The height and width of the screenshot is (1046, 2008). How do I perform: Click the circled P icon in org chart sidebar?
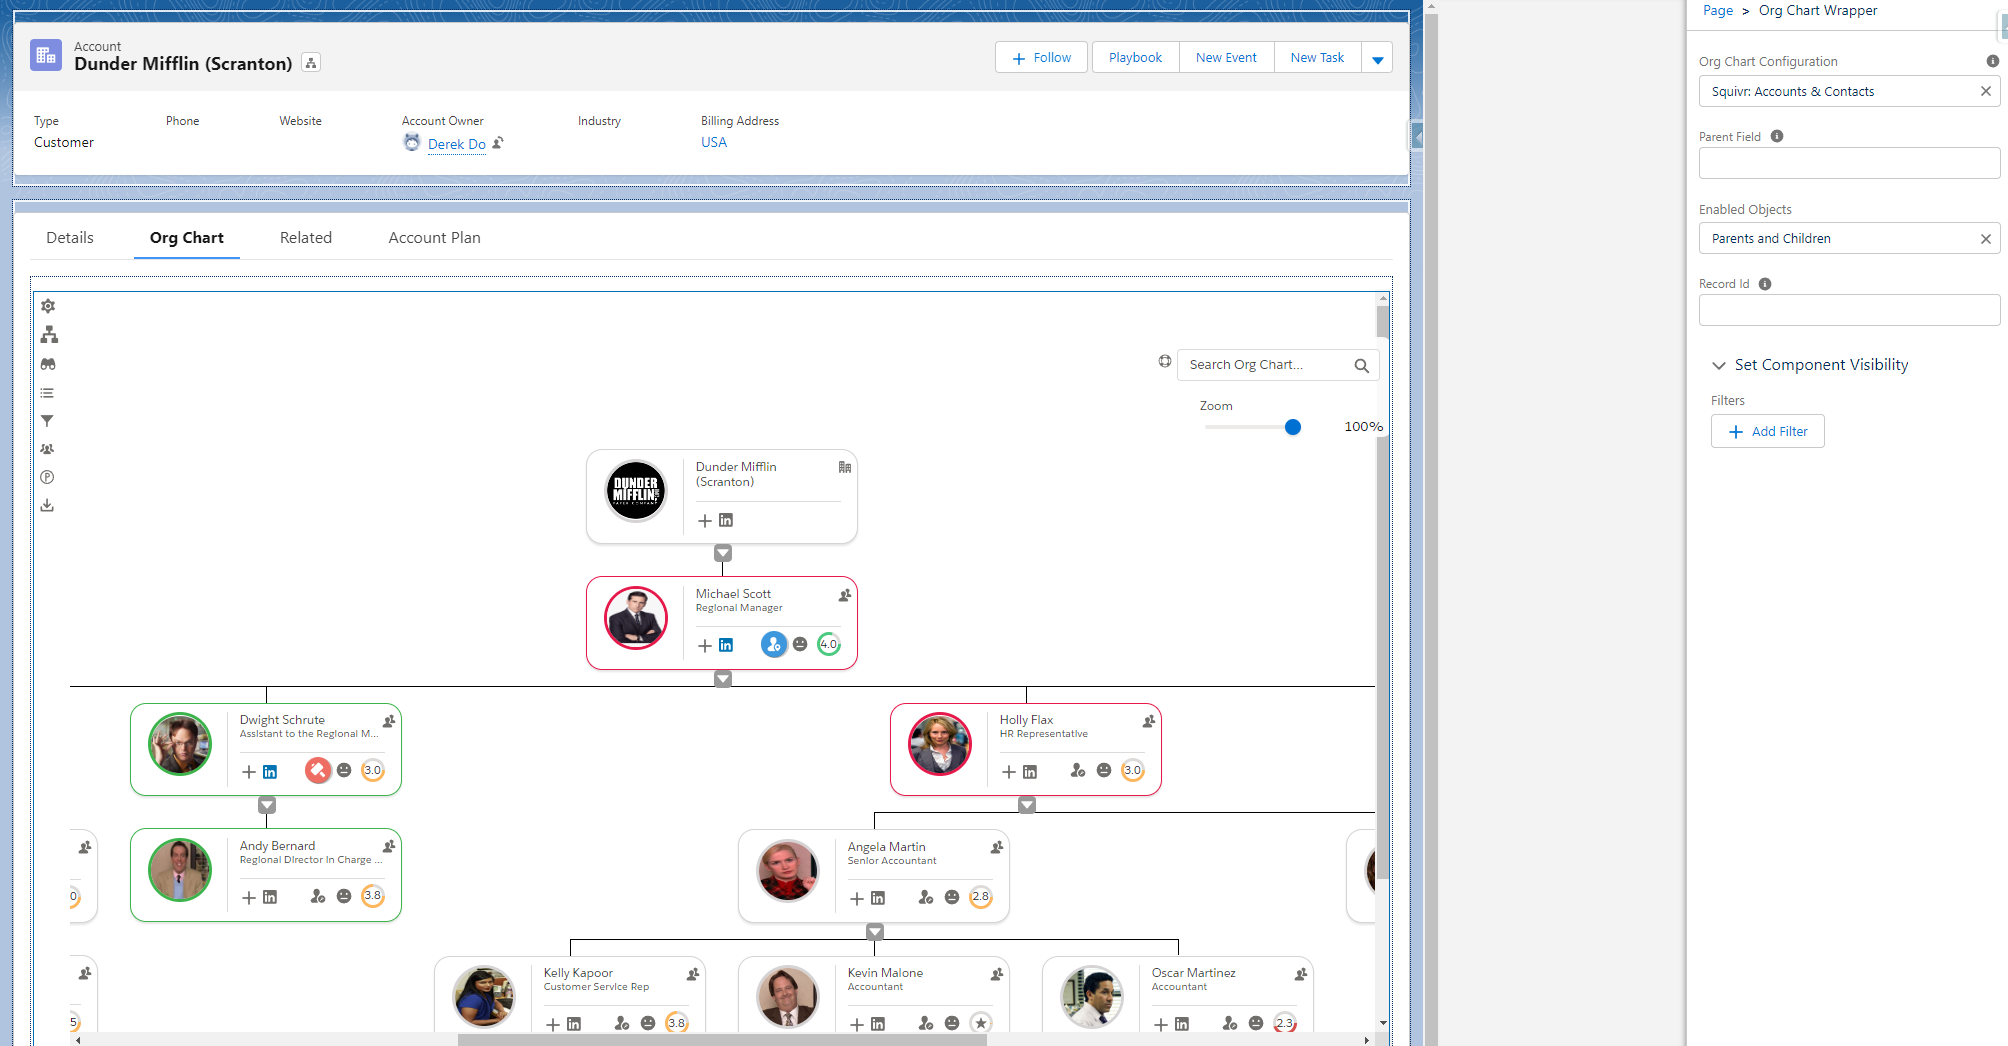coord(47,477)
